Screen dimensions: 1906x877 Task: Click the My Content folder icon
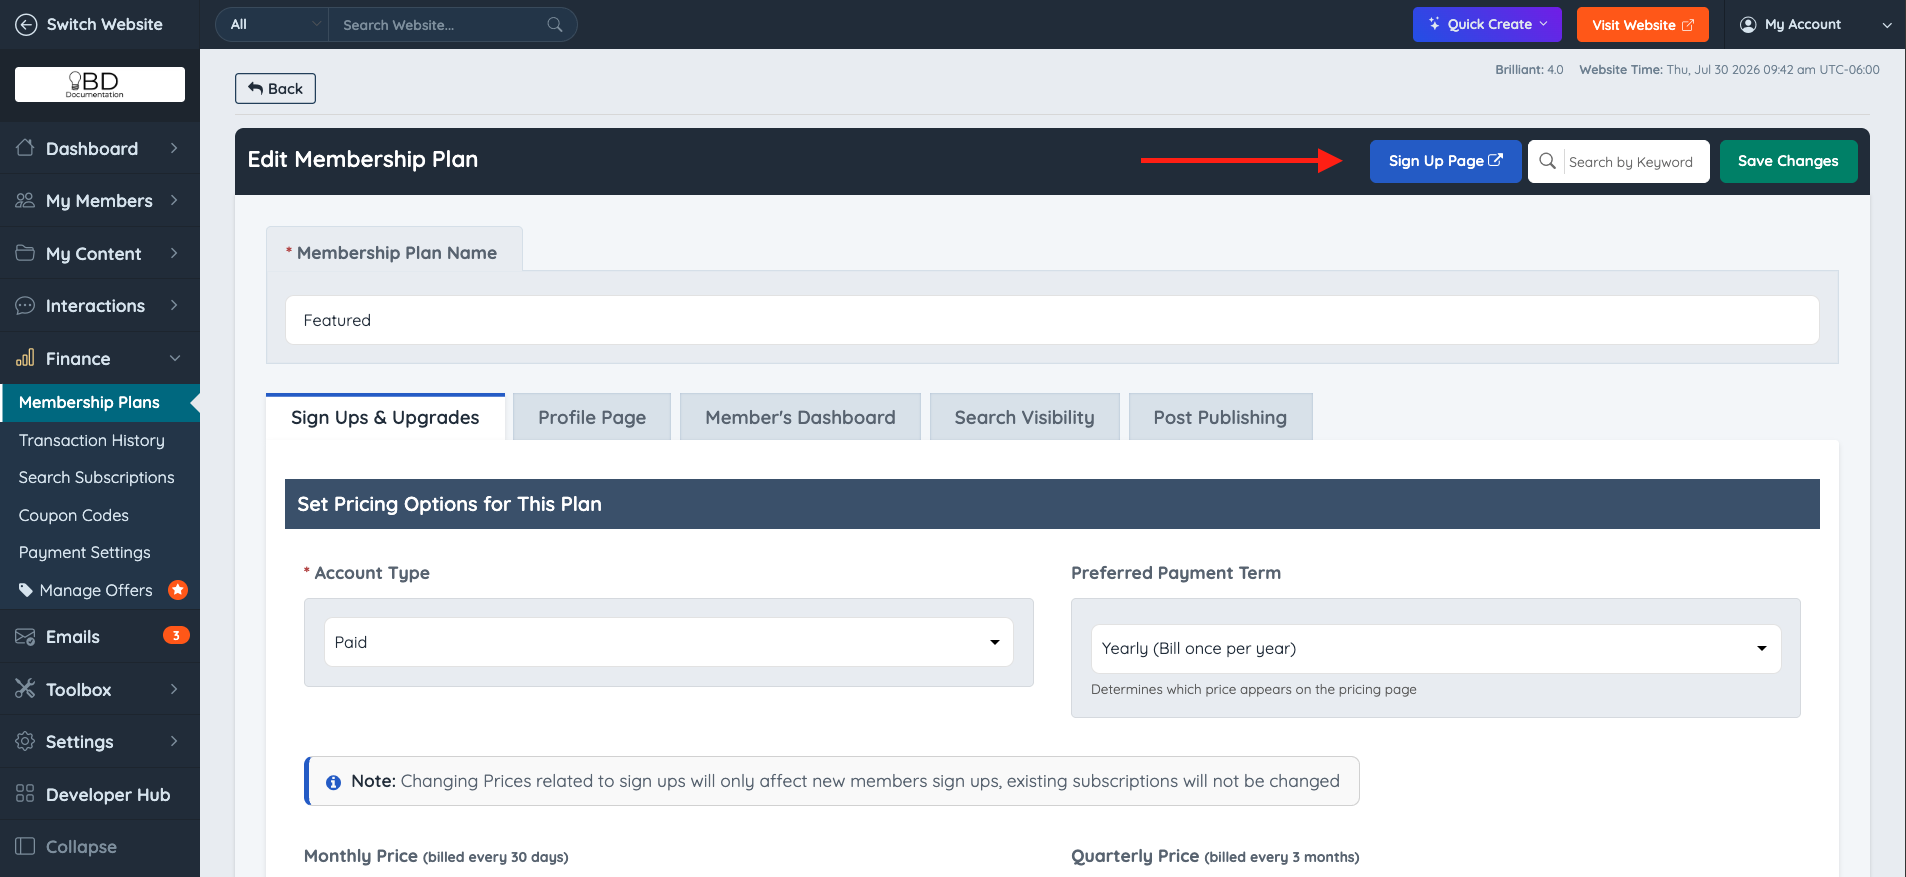click(25, 253)
